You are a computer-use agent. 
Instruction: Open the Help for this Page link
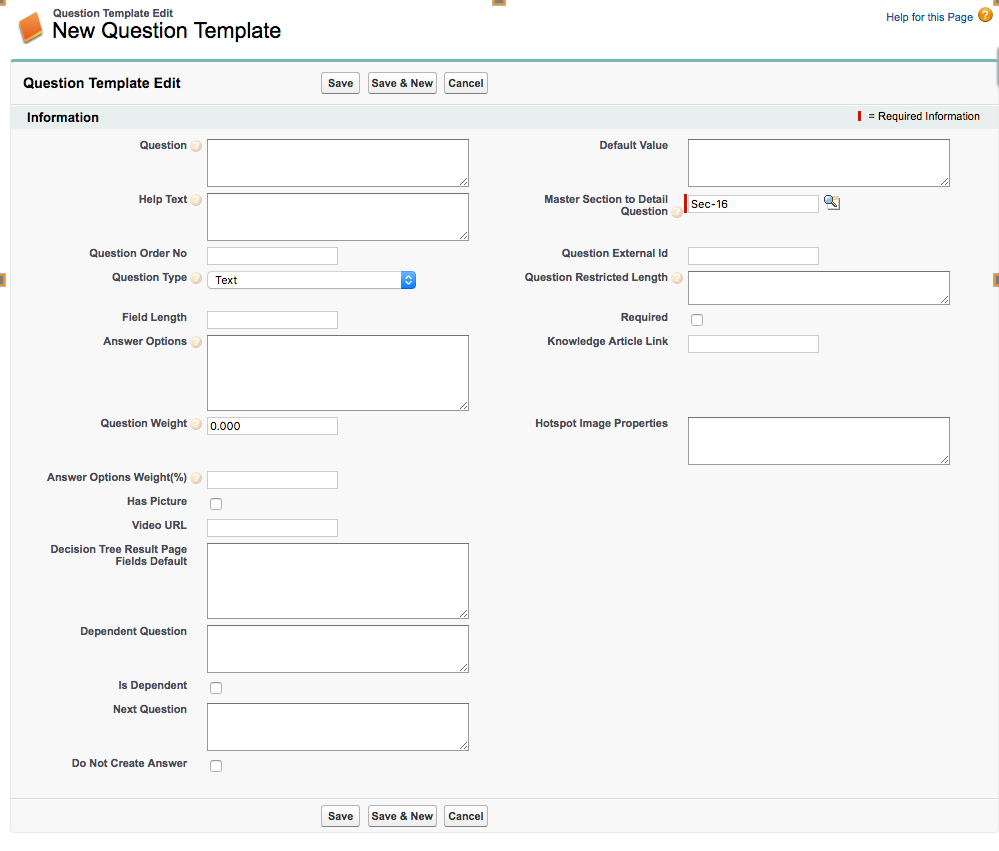(x=929, y=17)
